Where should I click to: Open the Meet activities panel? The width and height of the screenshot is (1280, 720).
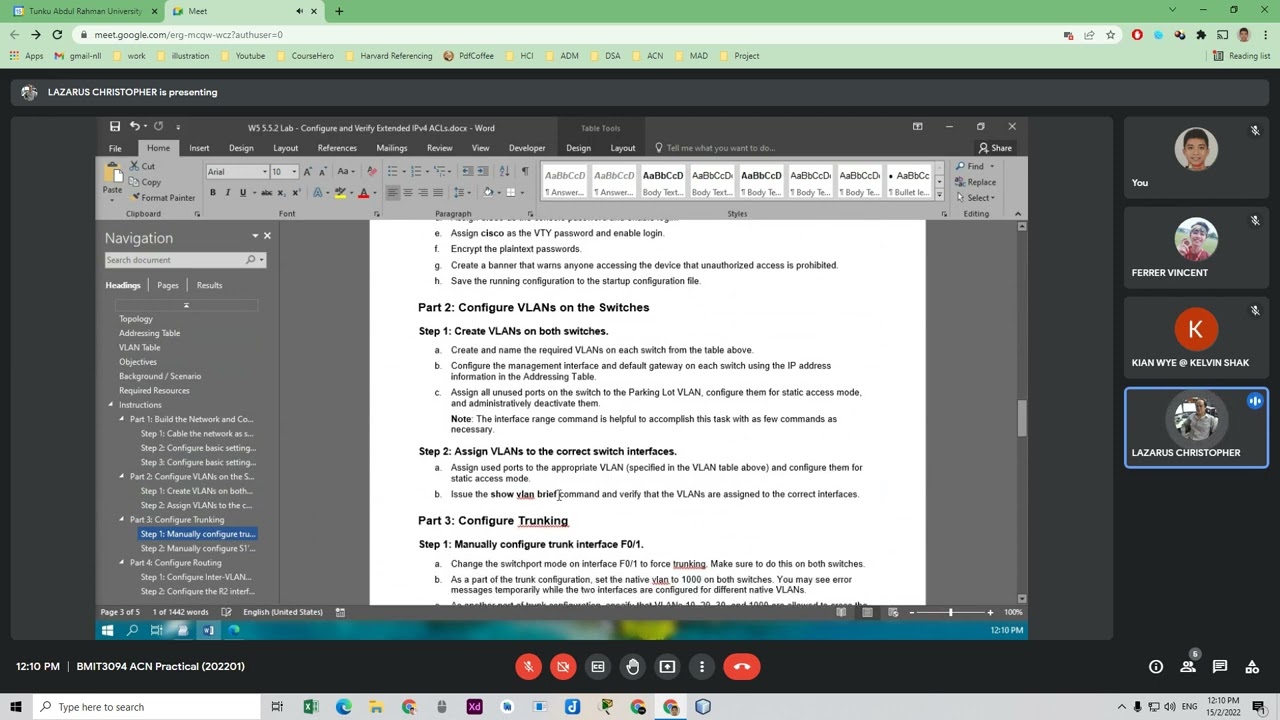[x=1252, y=667]
